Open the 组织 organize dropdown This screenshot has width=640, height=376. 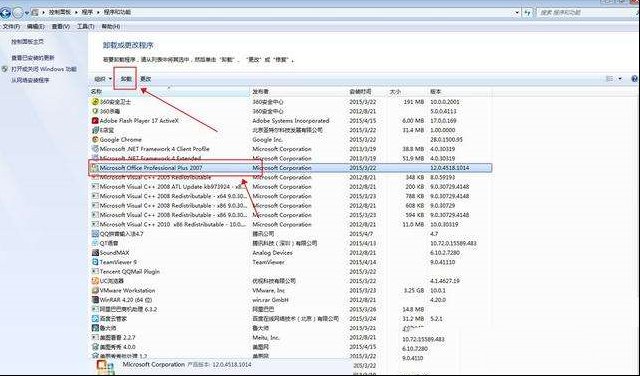tap(103, 79)
